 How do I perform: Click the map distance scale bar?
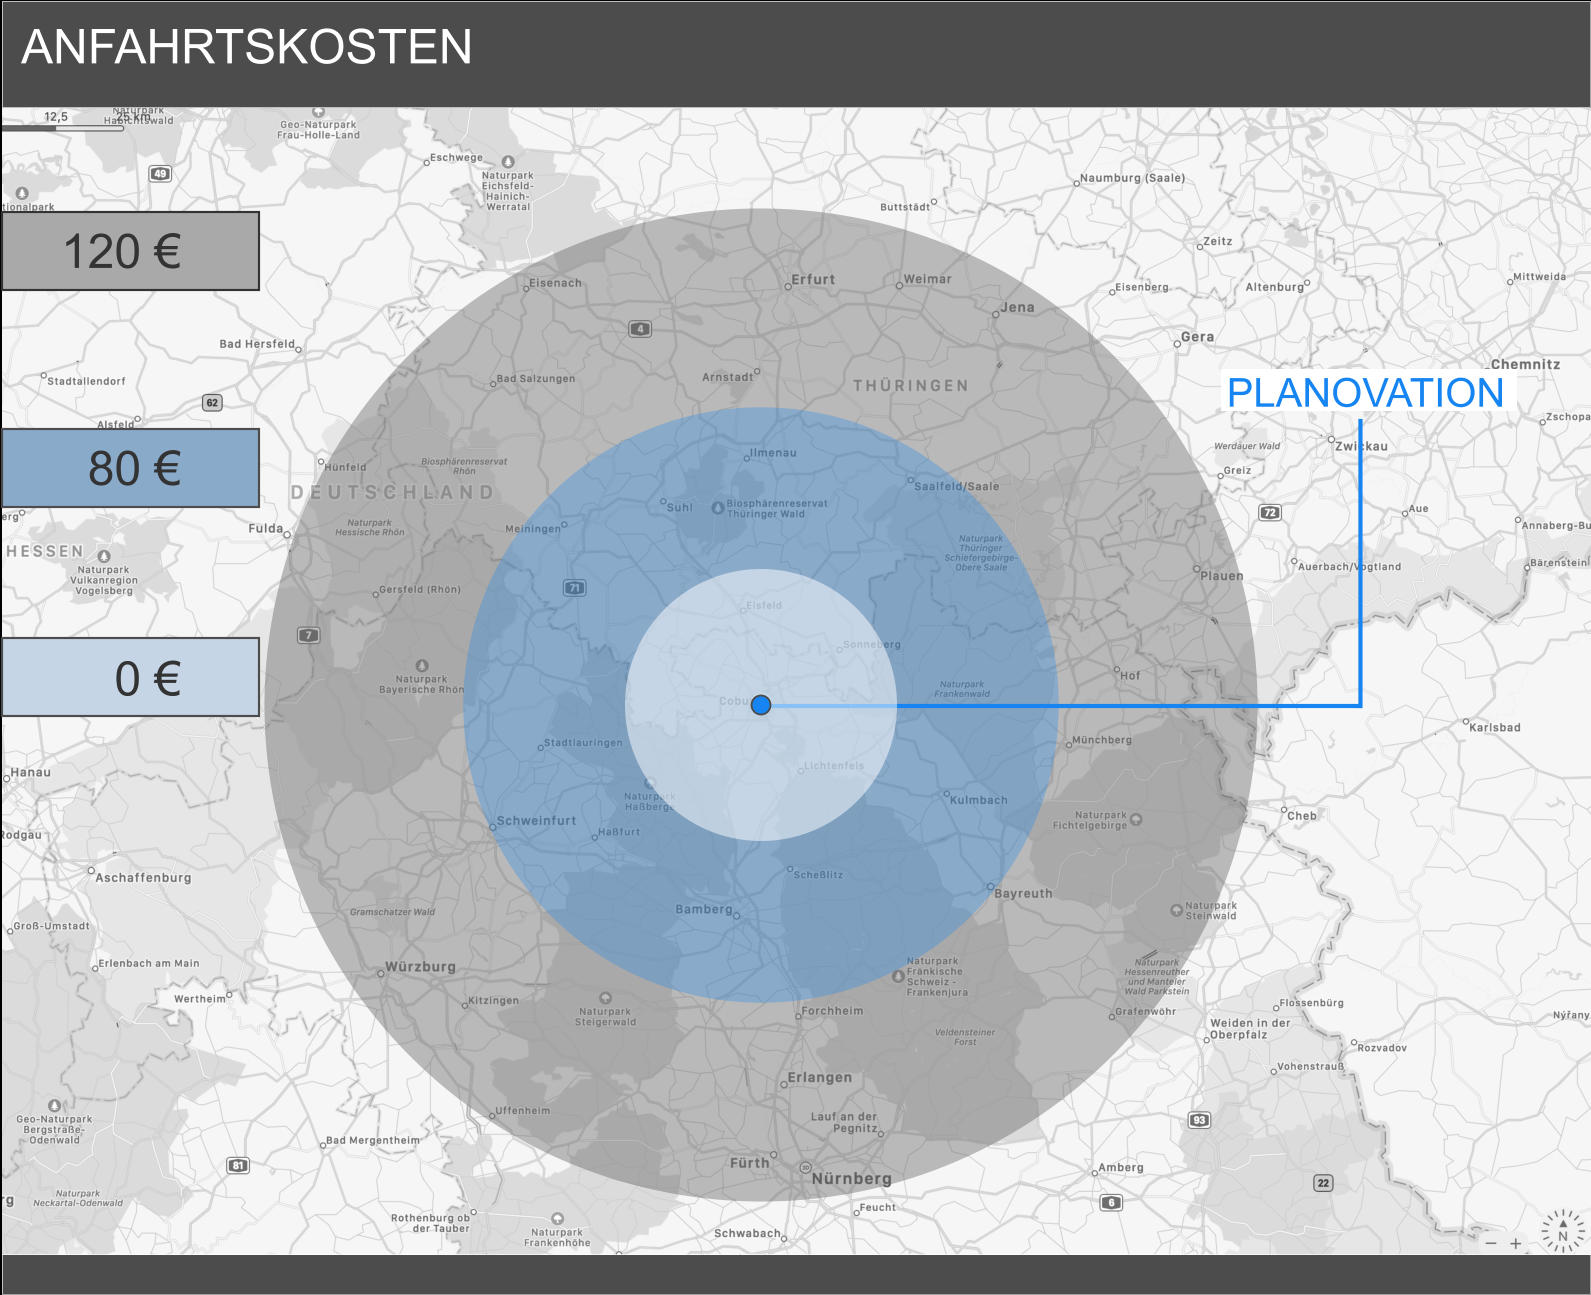pyautogui.click(x=62, y=128)
